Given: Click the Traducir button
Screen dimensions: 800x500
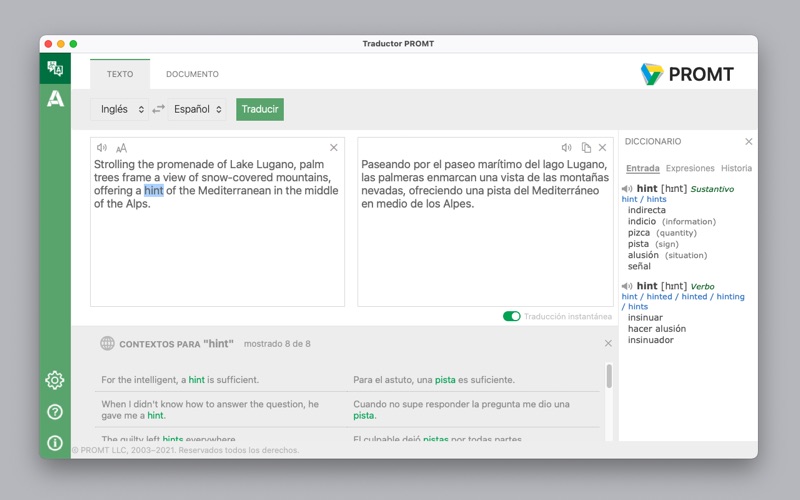Looking at the screenshot, I should point(260,109).
